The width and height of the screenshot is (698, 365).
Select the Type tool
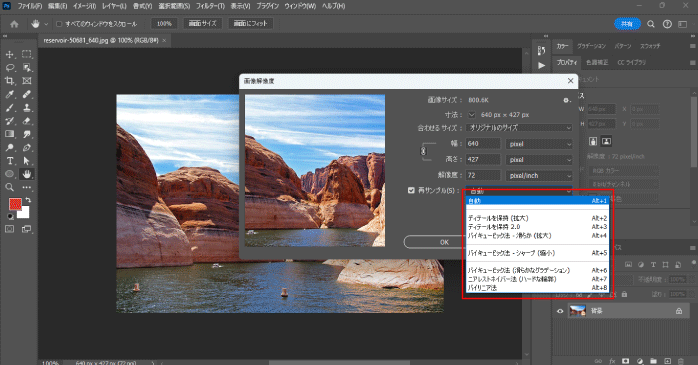pos(9,161)
